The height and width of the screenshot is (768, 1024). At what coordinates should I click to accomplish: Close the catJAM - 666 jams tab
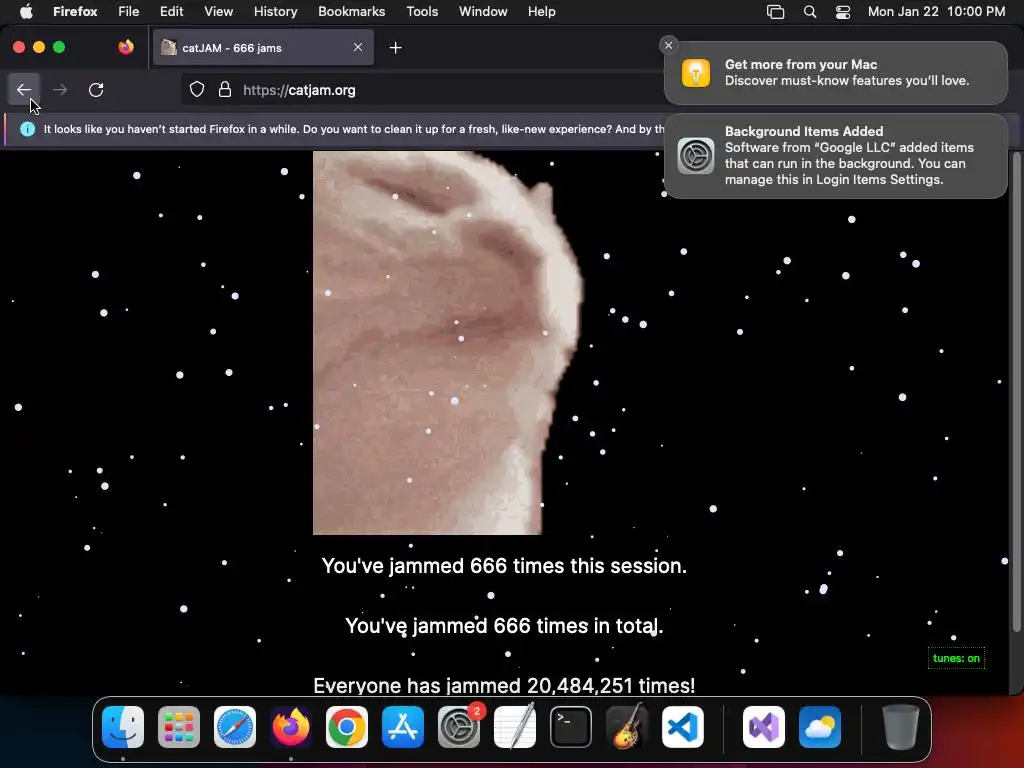coord(358,47)
